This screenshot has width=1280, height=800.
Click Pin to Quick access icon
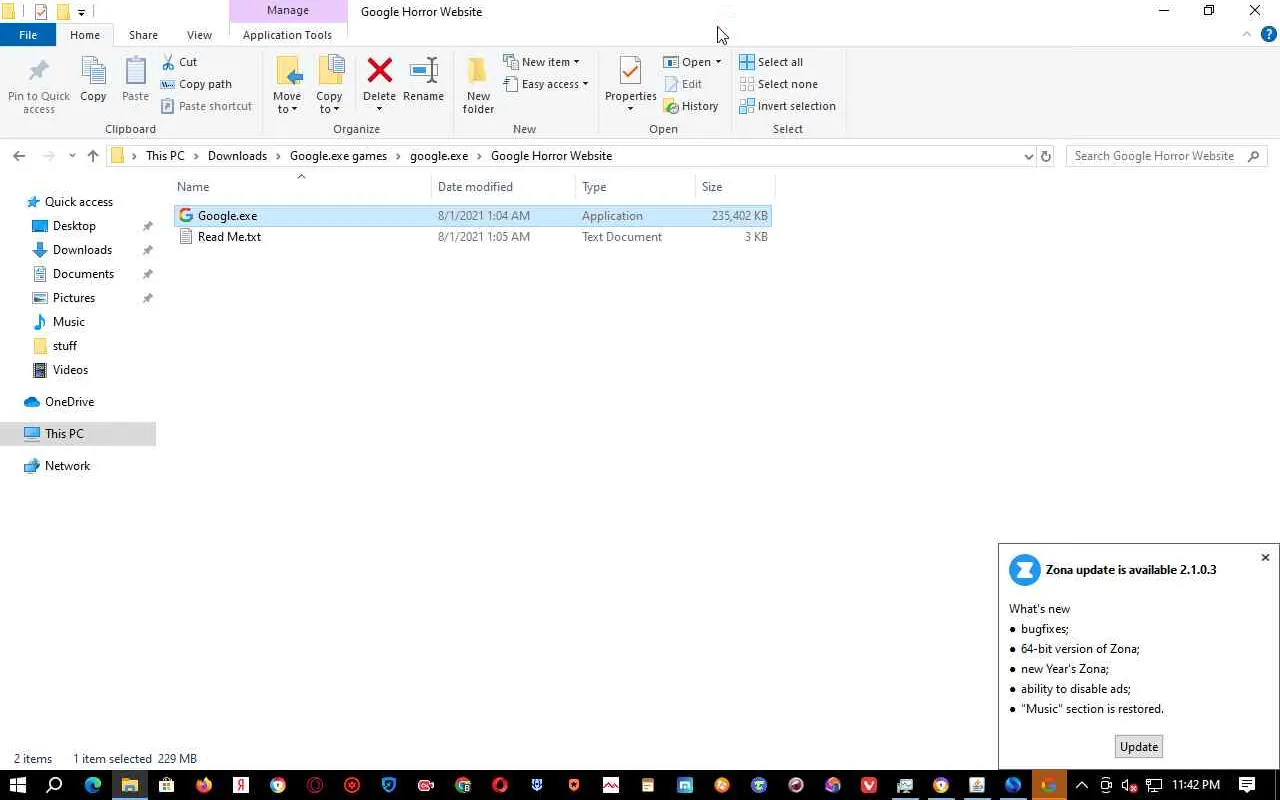(39, 85)
